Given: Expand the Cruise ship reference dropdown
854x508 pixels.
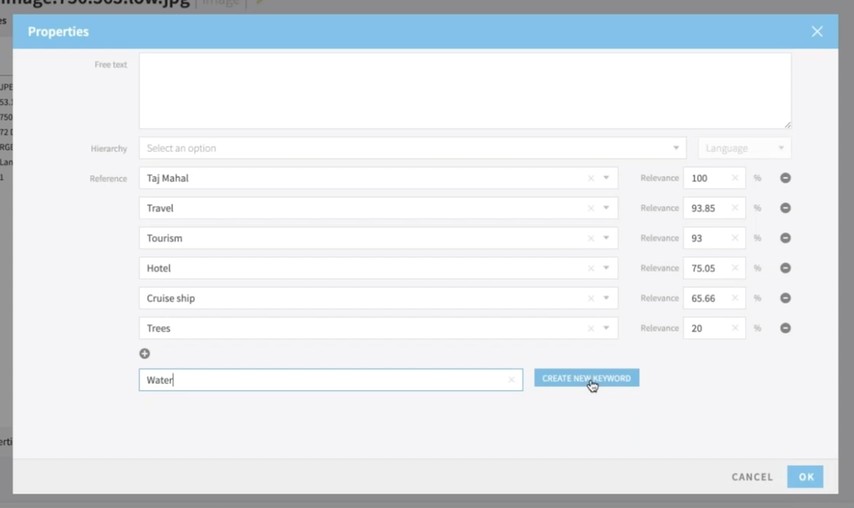Looking at the screenshot, I should point(606,298).
